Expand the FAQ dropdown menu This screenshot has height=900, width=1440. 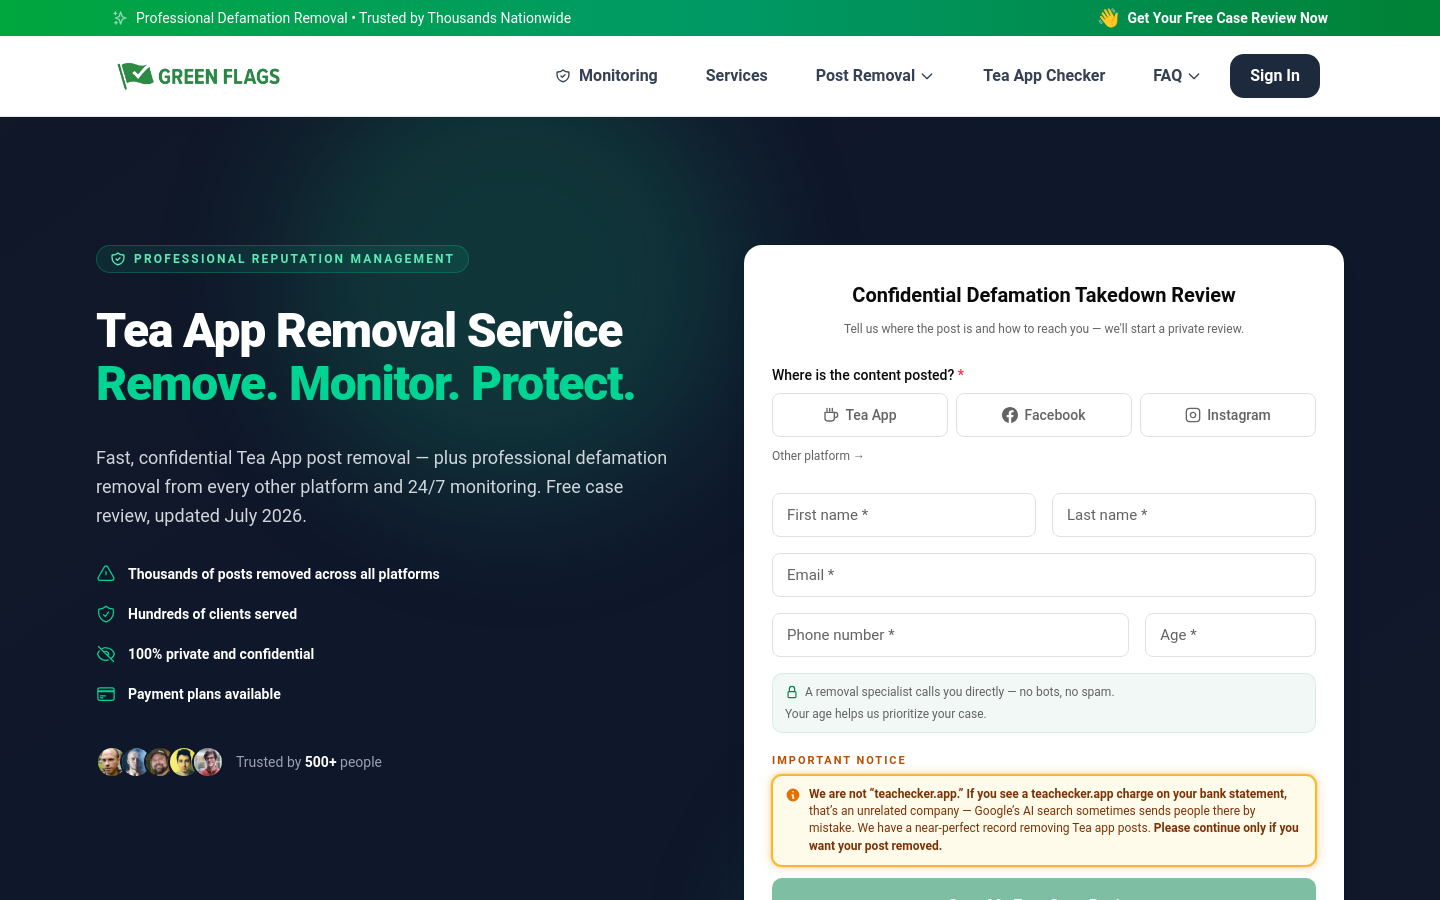[1177, 76]
